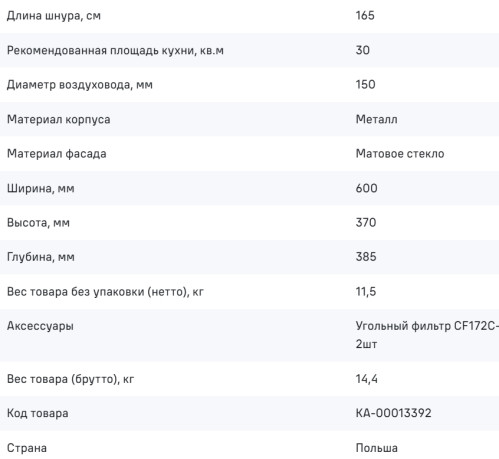This screenshot has height=459, width=499.
Task: Select the 'Высота, мм' label
Action: tap(38, 223)
